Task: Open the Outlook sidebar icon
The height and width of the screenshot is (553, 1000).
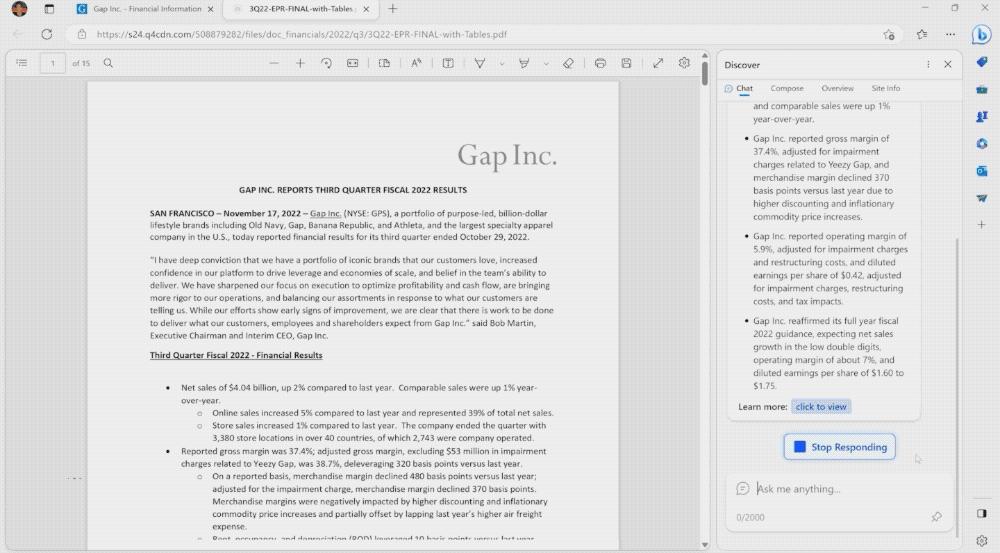Action: [x=982, y=171]
